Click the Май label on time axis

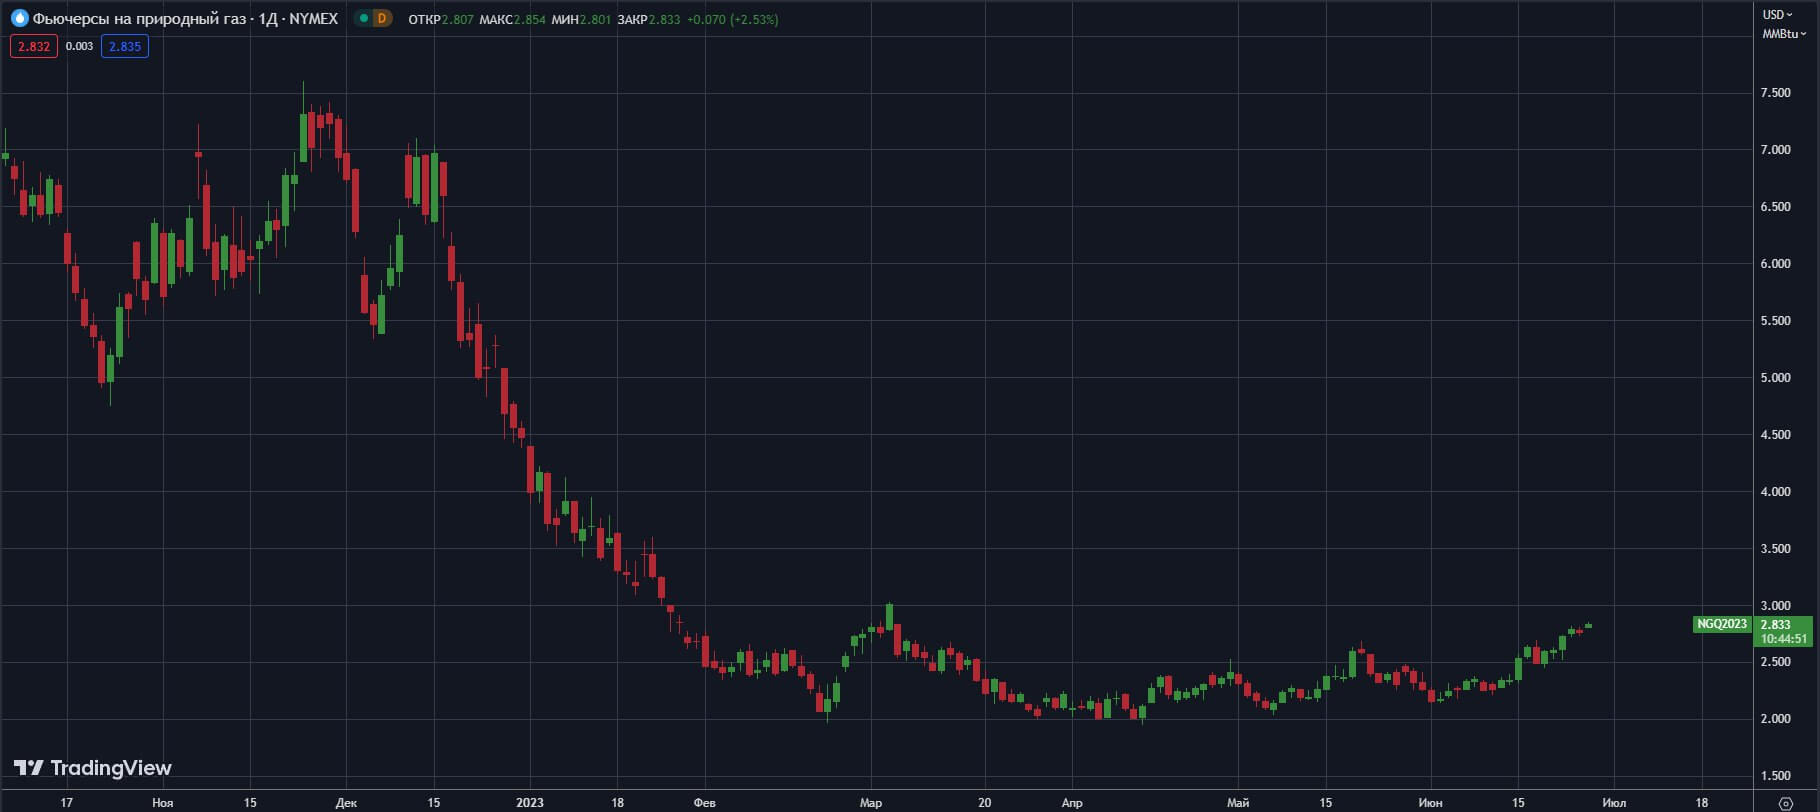click(x=1238, y=803)
